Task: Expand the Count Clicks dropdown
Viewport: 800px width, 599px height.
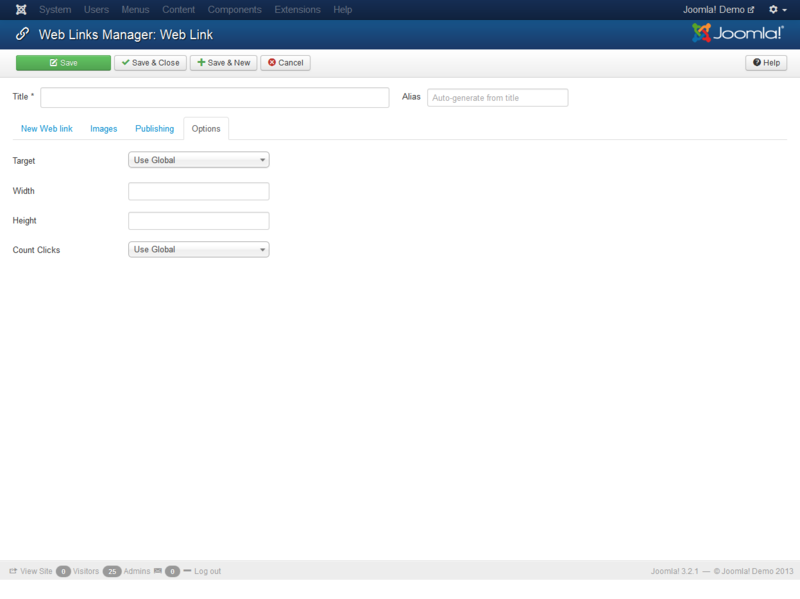Action: [198, 249]
